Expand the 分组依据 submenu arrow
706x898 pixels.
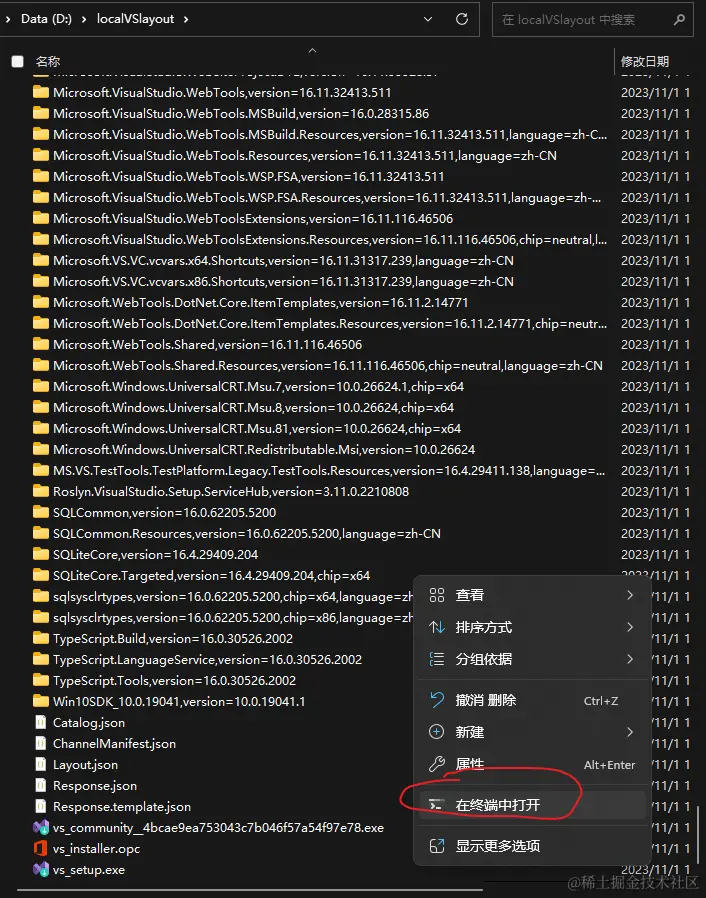(630, 659)
